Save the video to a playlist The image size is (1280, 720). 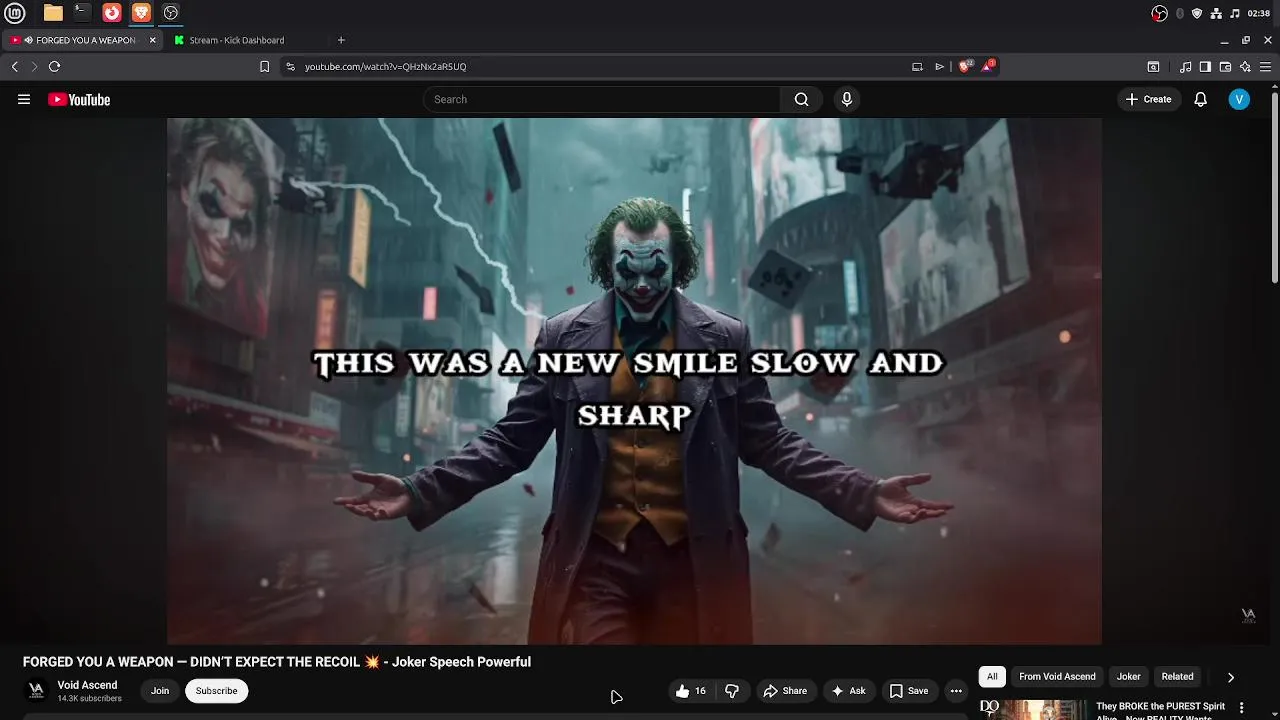click(x=909, y=691)
